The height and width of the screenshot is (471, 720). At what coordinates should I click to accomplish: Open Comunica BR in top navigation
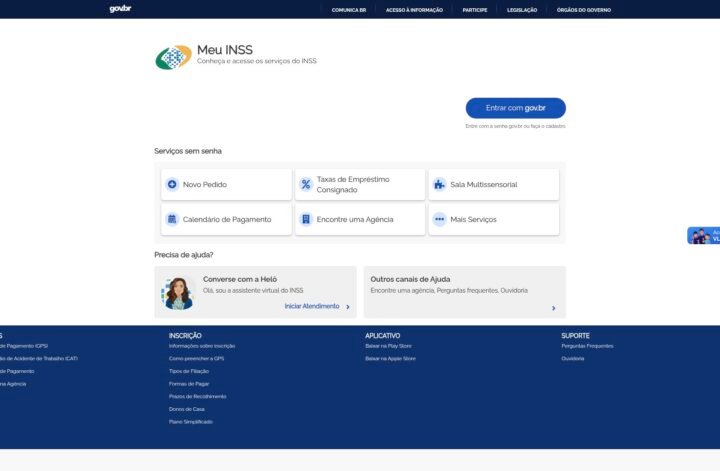point(347,10)
